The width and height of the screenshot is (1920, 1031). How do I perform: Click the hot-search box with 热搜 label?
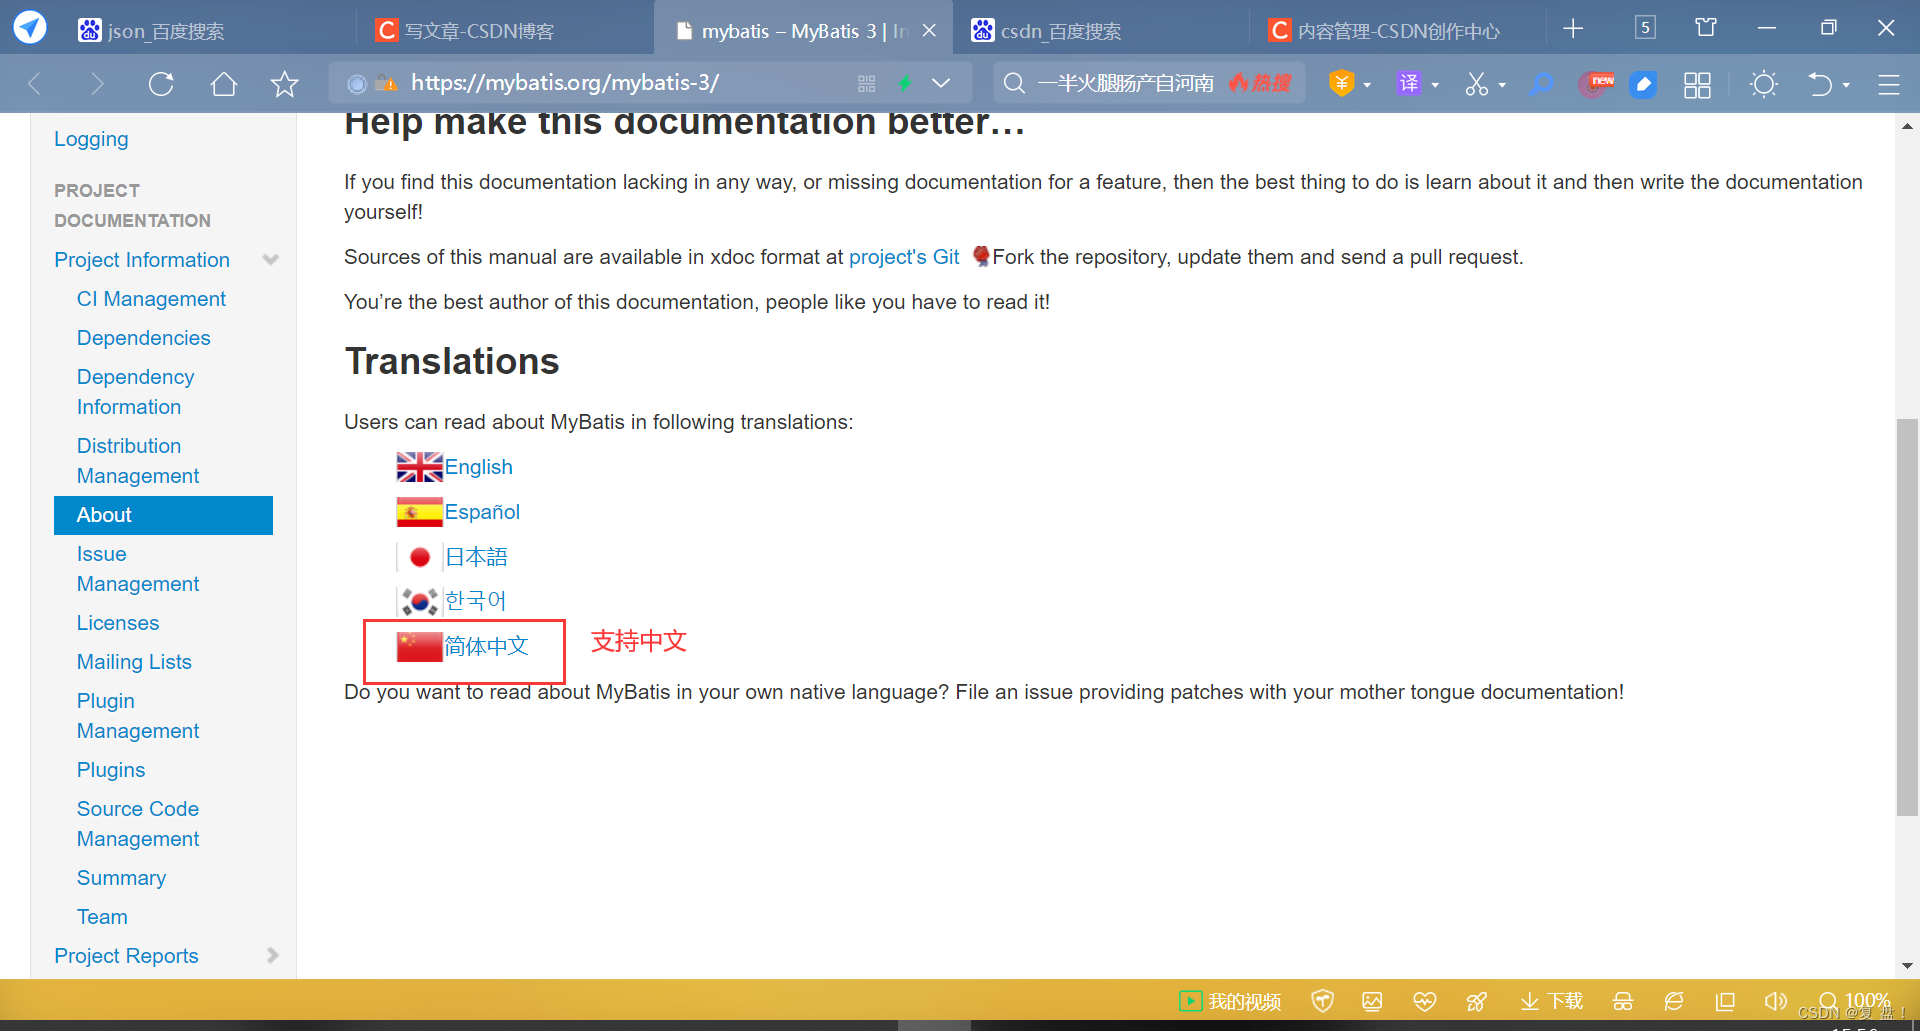pos(1150,83)
